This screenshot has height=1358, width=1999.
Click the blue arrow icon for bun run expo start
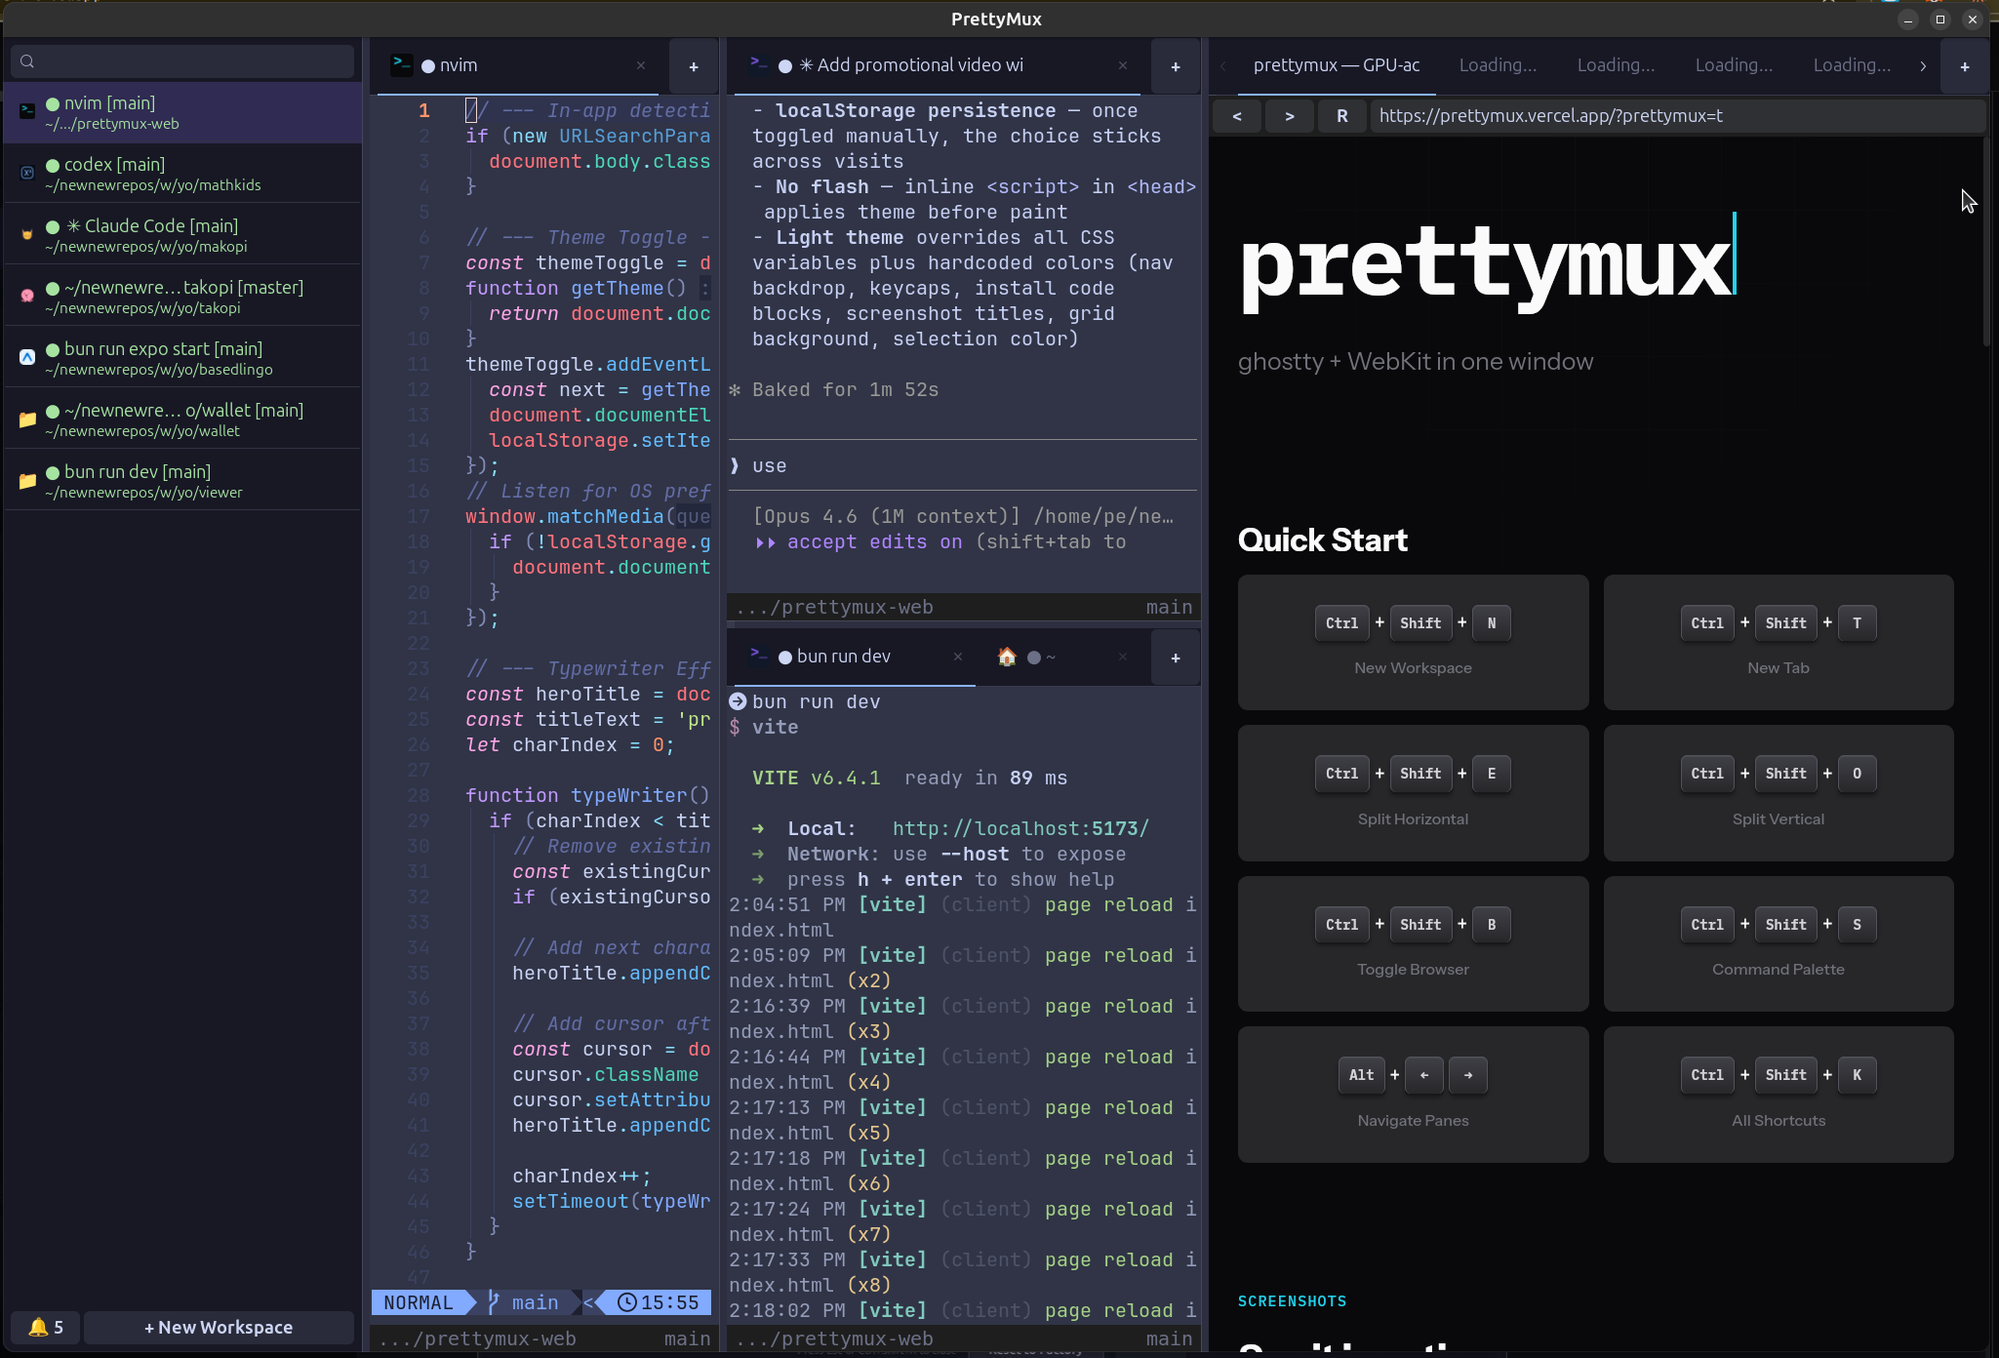click(x=27, y=357)
